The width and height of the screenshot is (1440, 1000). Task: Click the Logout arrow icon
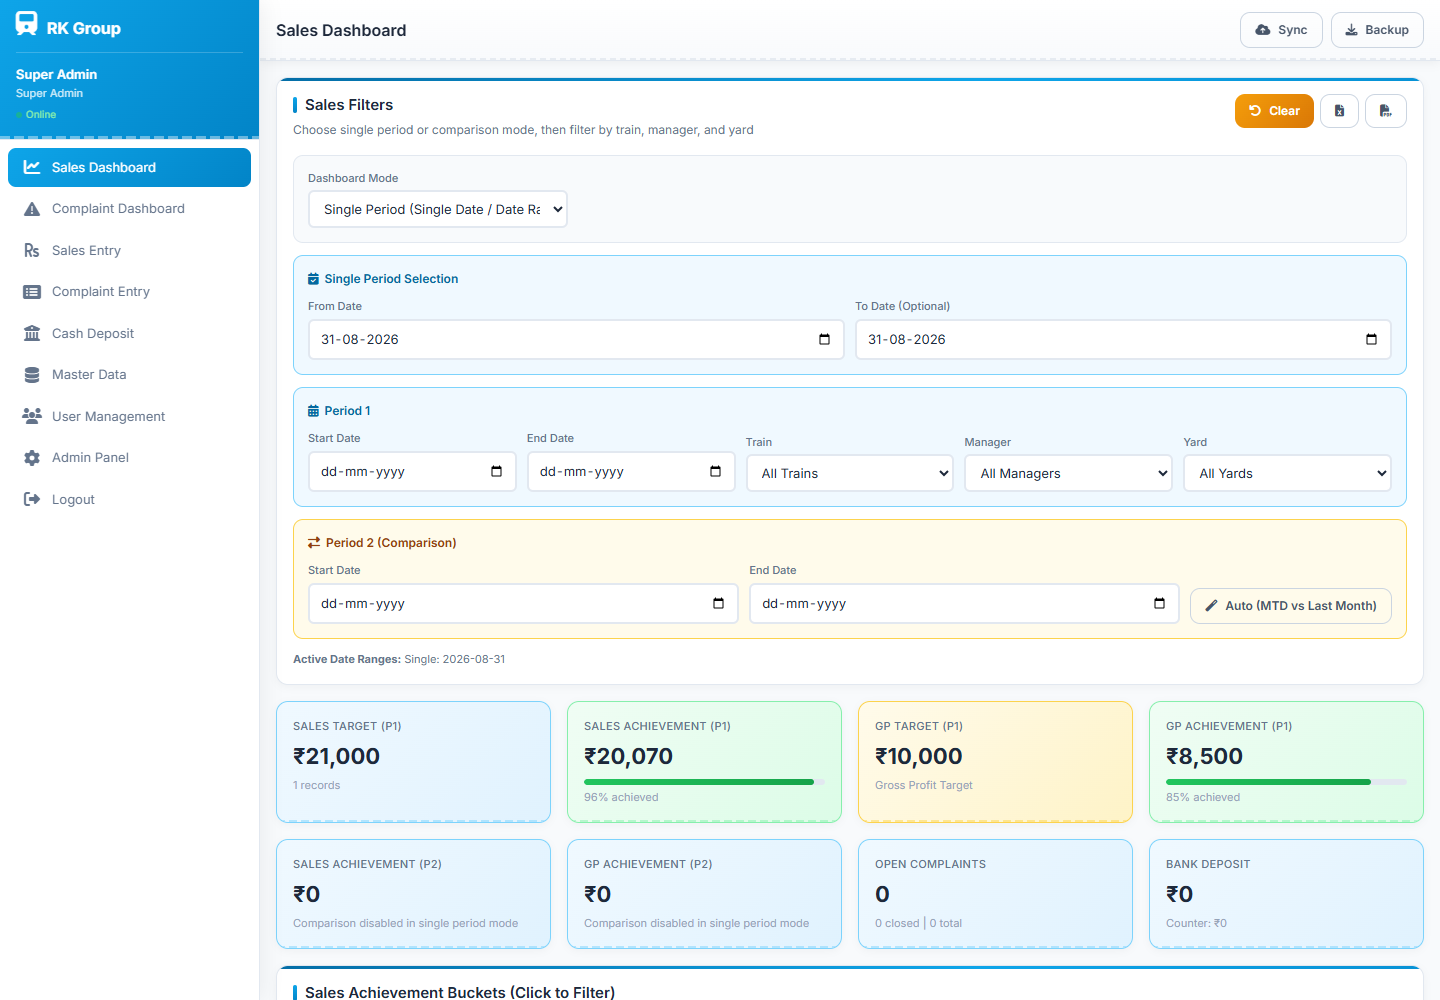point(32,499)
